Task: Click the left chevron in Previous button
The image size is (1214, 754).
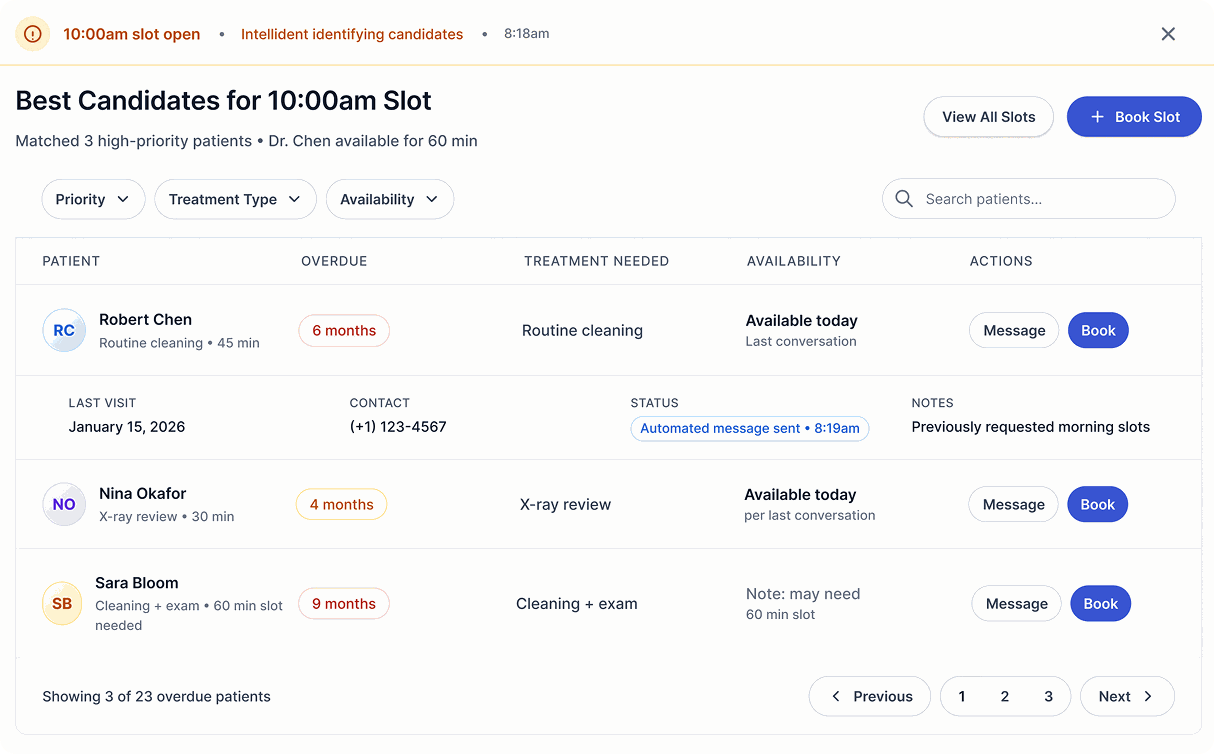Action: [836, 697]
